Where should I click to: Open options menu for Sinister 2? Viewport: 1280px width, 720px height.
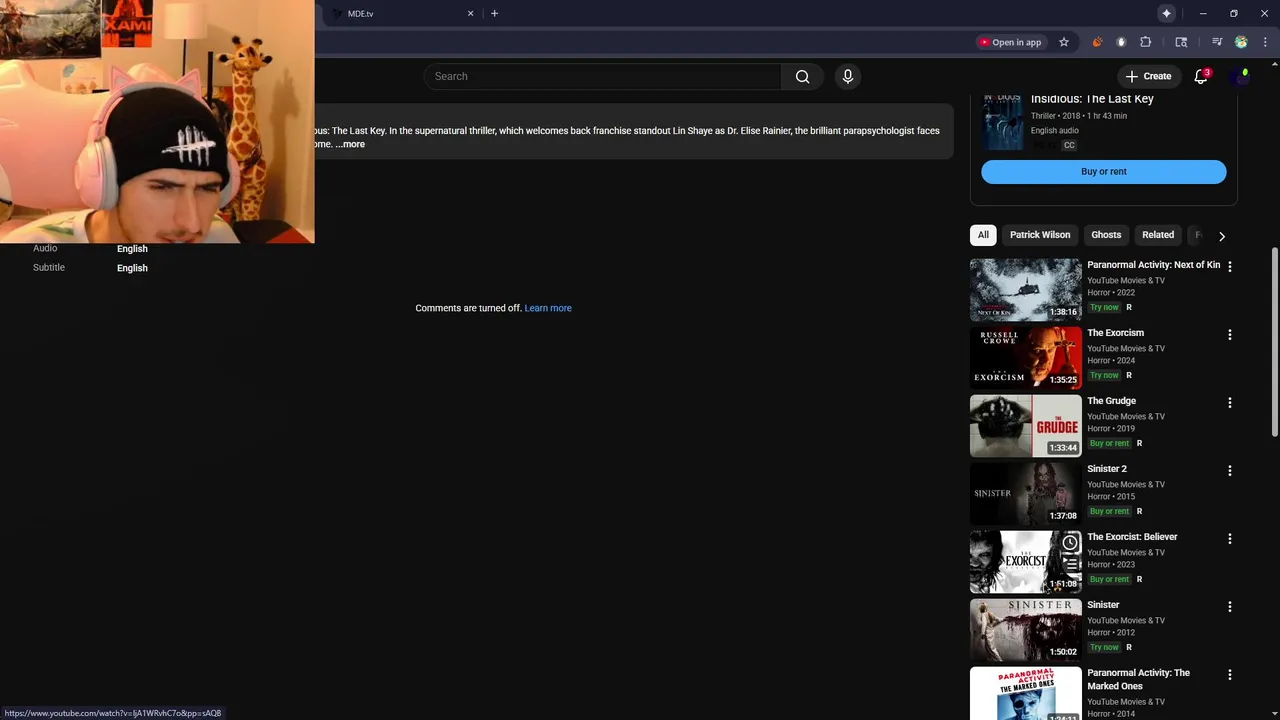click(x=1230, y=470)
